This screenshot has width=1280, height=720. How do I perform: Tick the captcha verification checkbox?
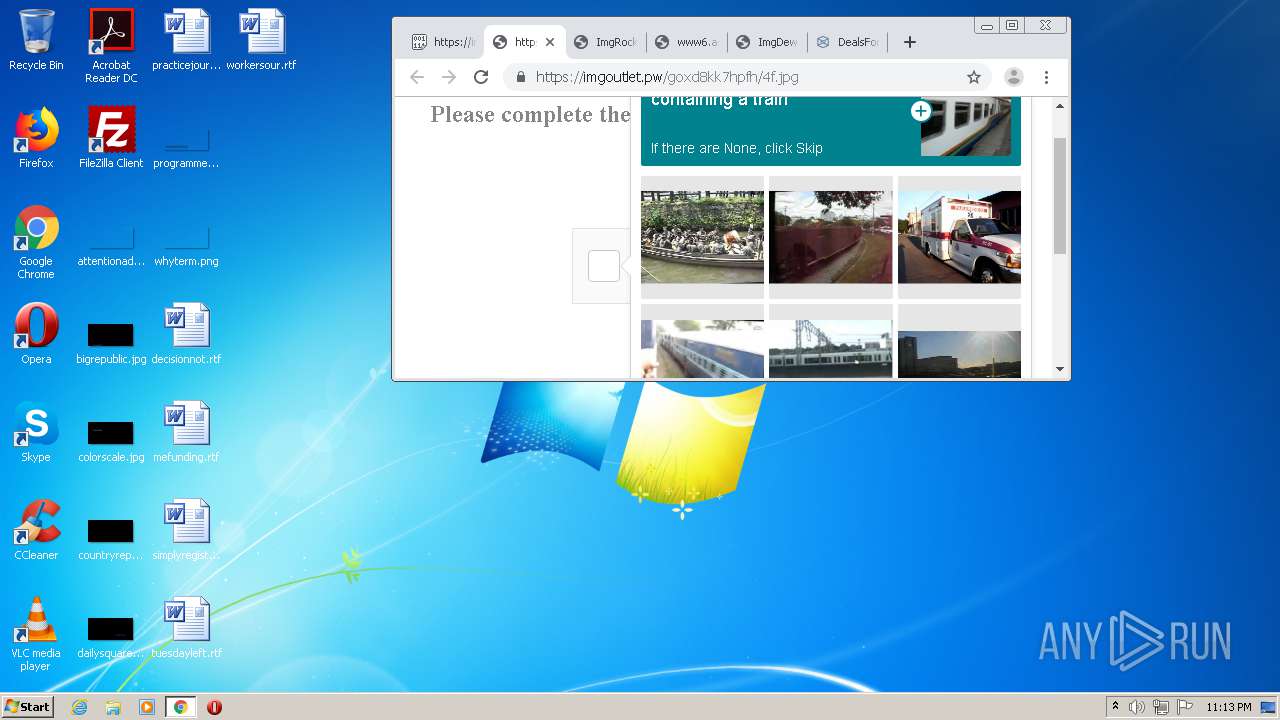(603, 266)
